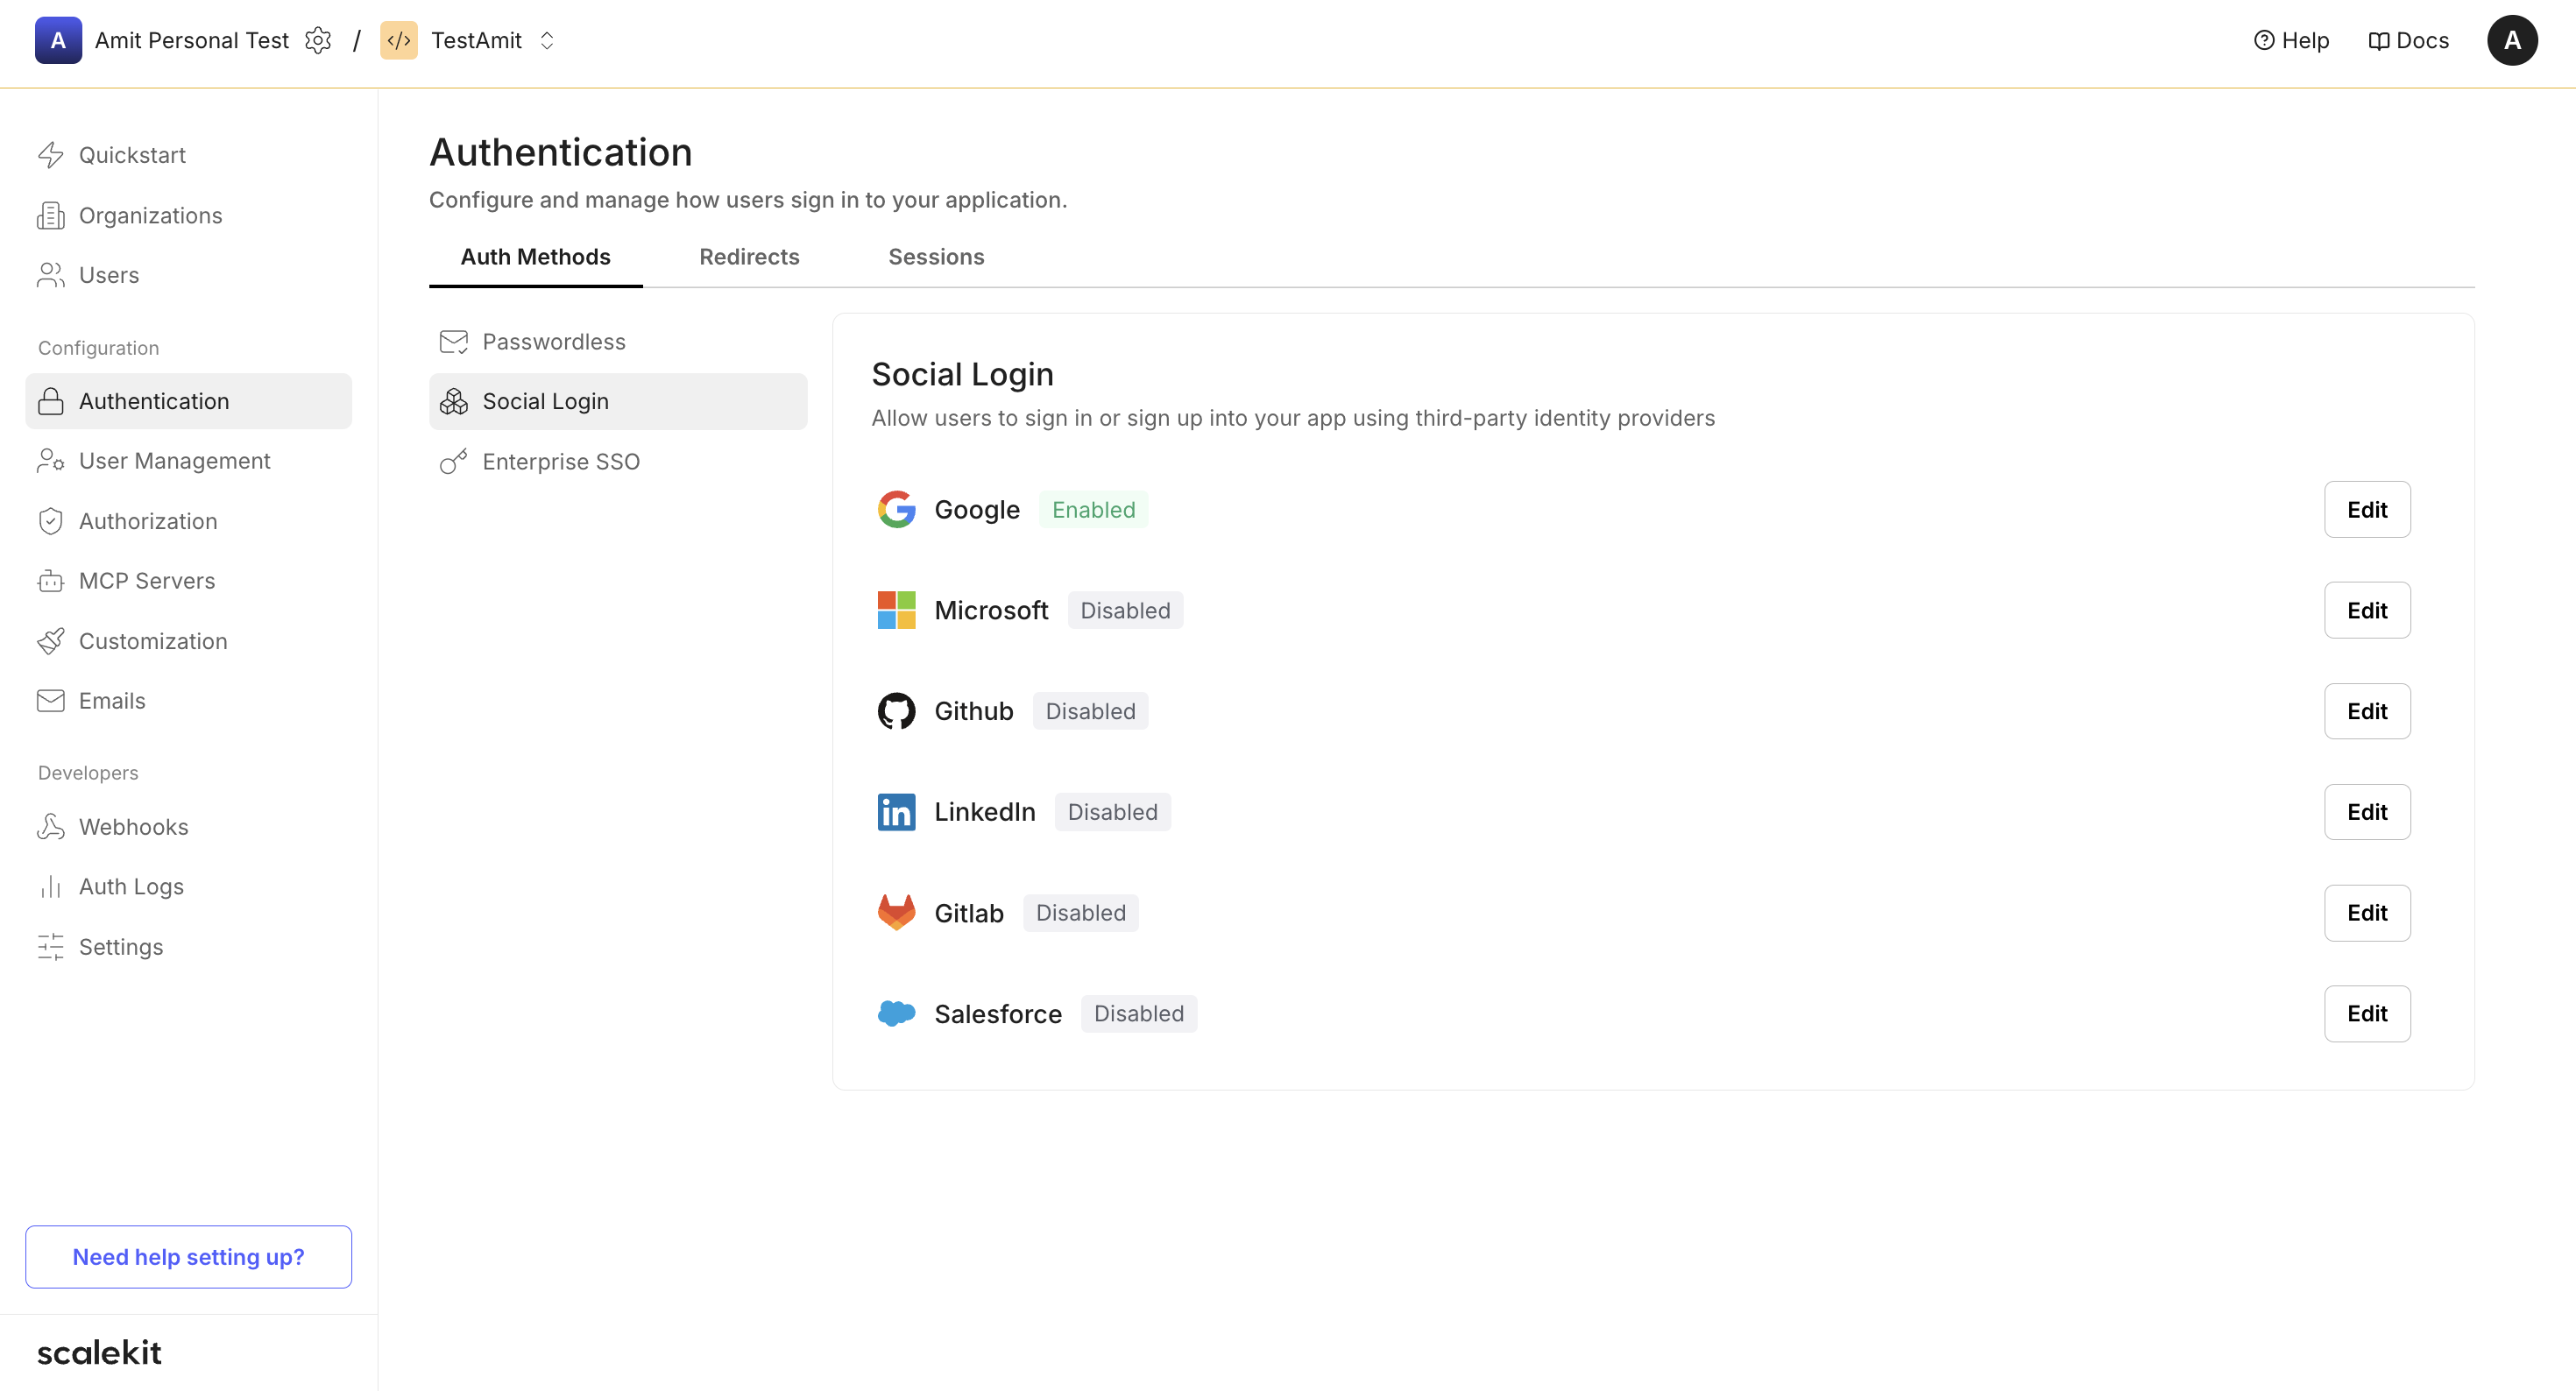Click the Auth Logs chart icon
2576x1391 pixels.
coord(51,887)
